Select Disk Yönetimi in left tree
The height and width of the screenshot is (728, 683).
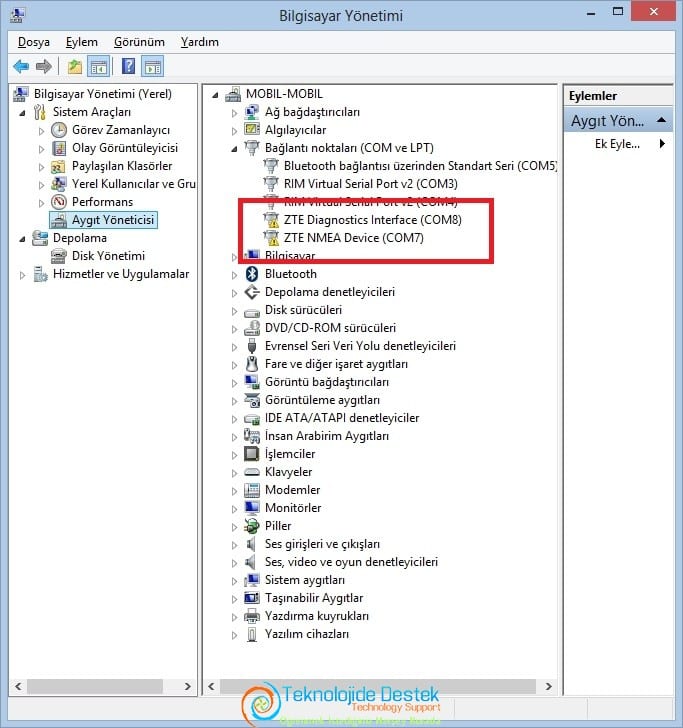(x=108, y=256)
